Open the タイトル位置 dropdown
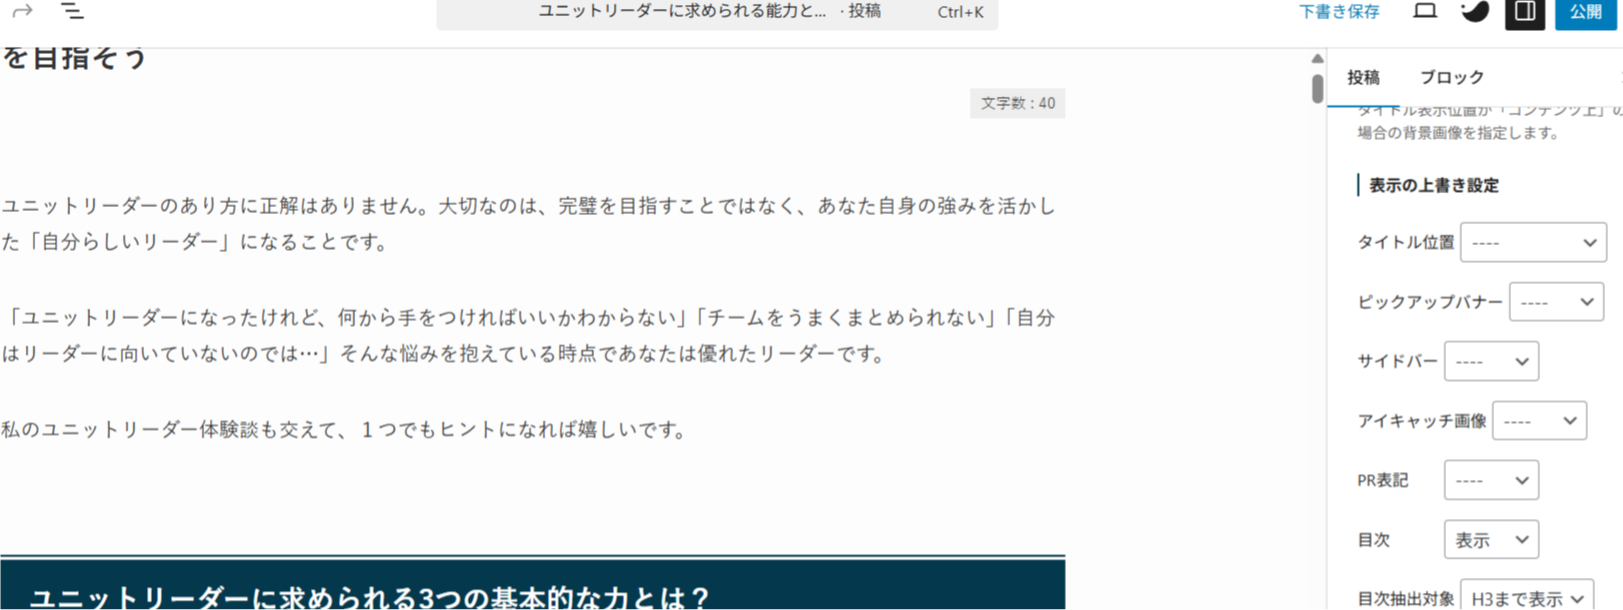This screenshot has width=1623, height=610. coord(1533,243)
